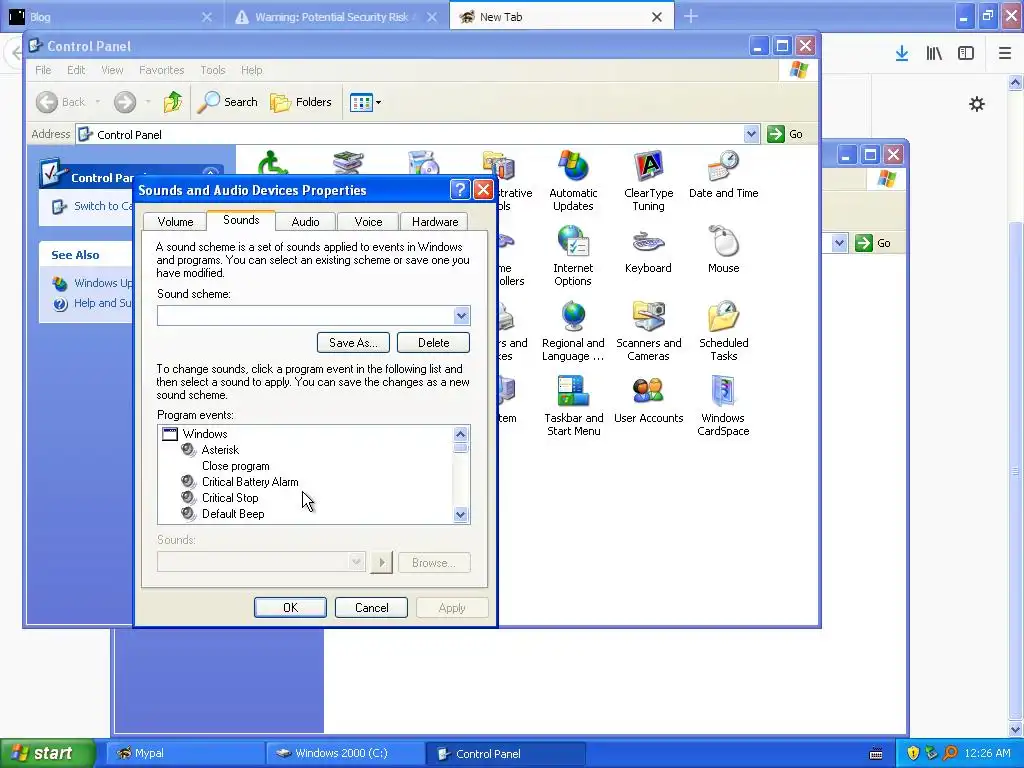Open the Tools menu
The image size is (1024, 768).
(x=212, y=70)
